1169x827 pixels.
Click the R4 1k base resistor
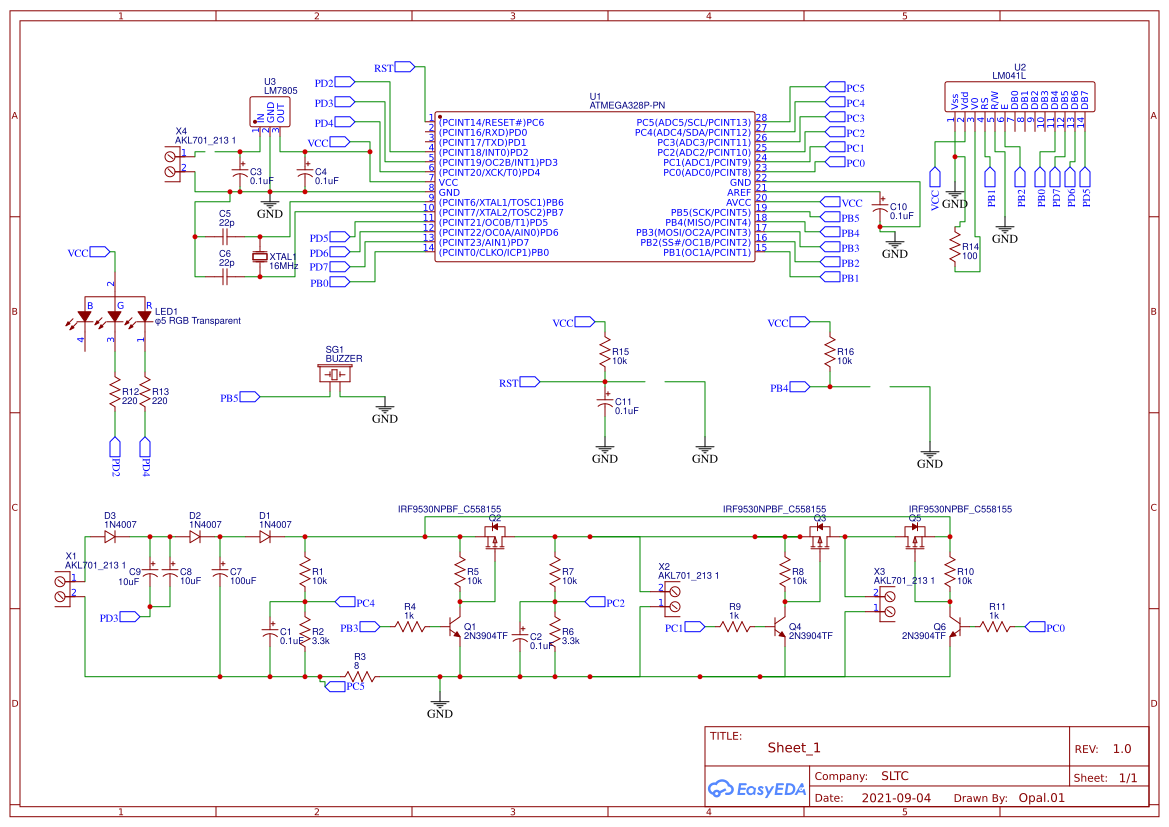click(409, 628)
